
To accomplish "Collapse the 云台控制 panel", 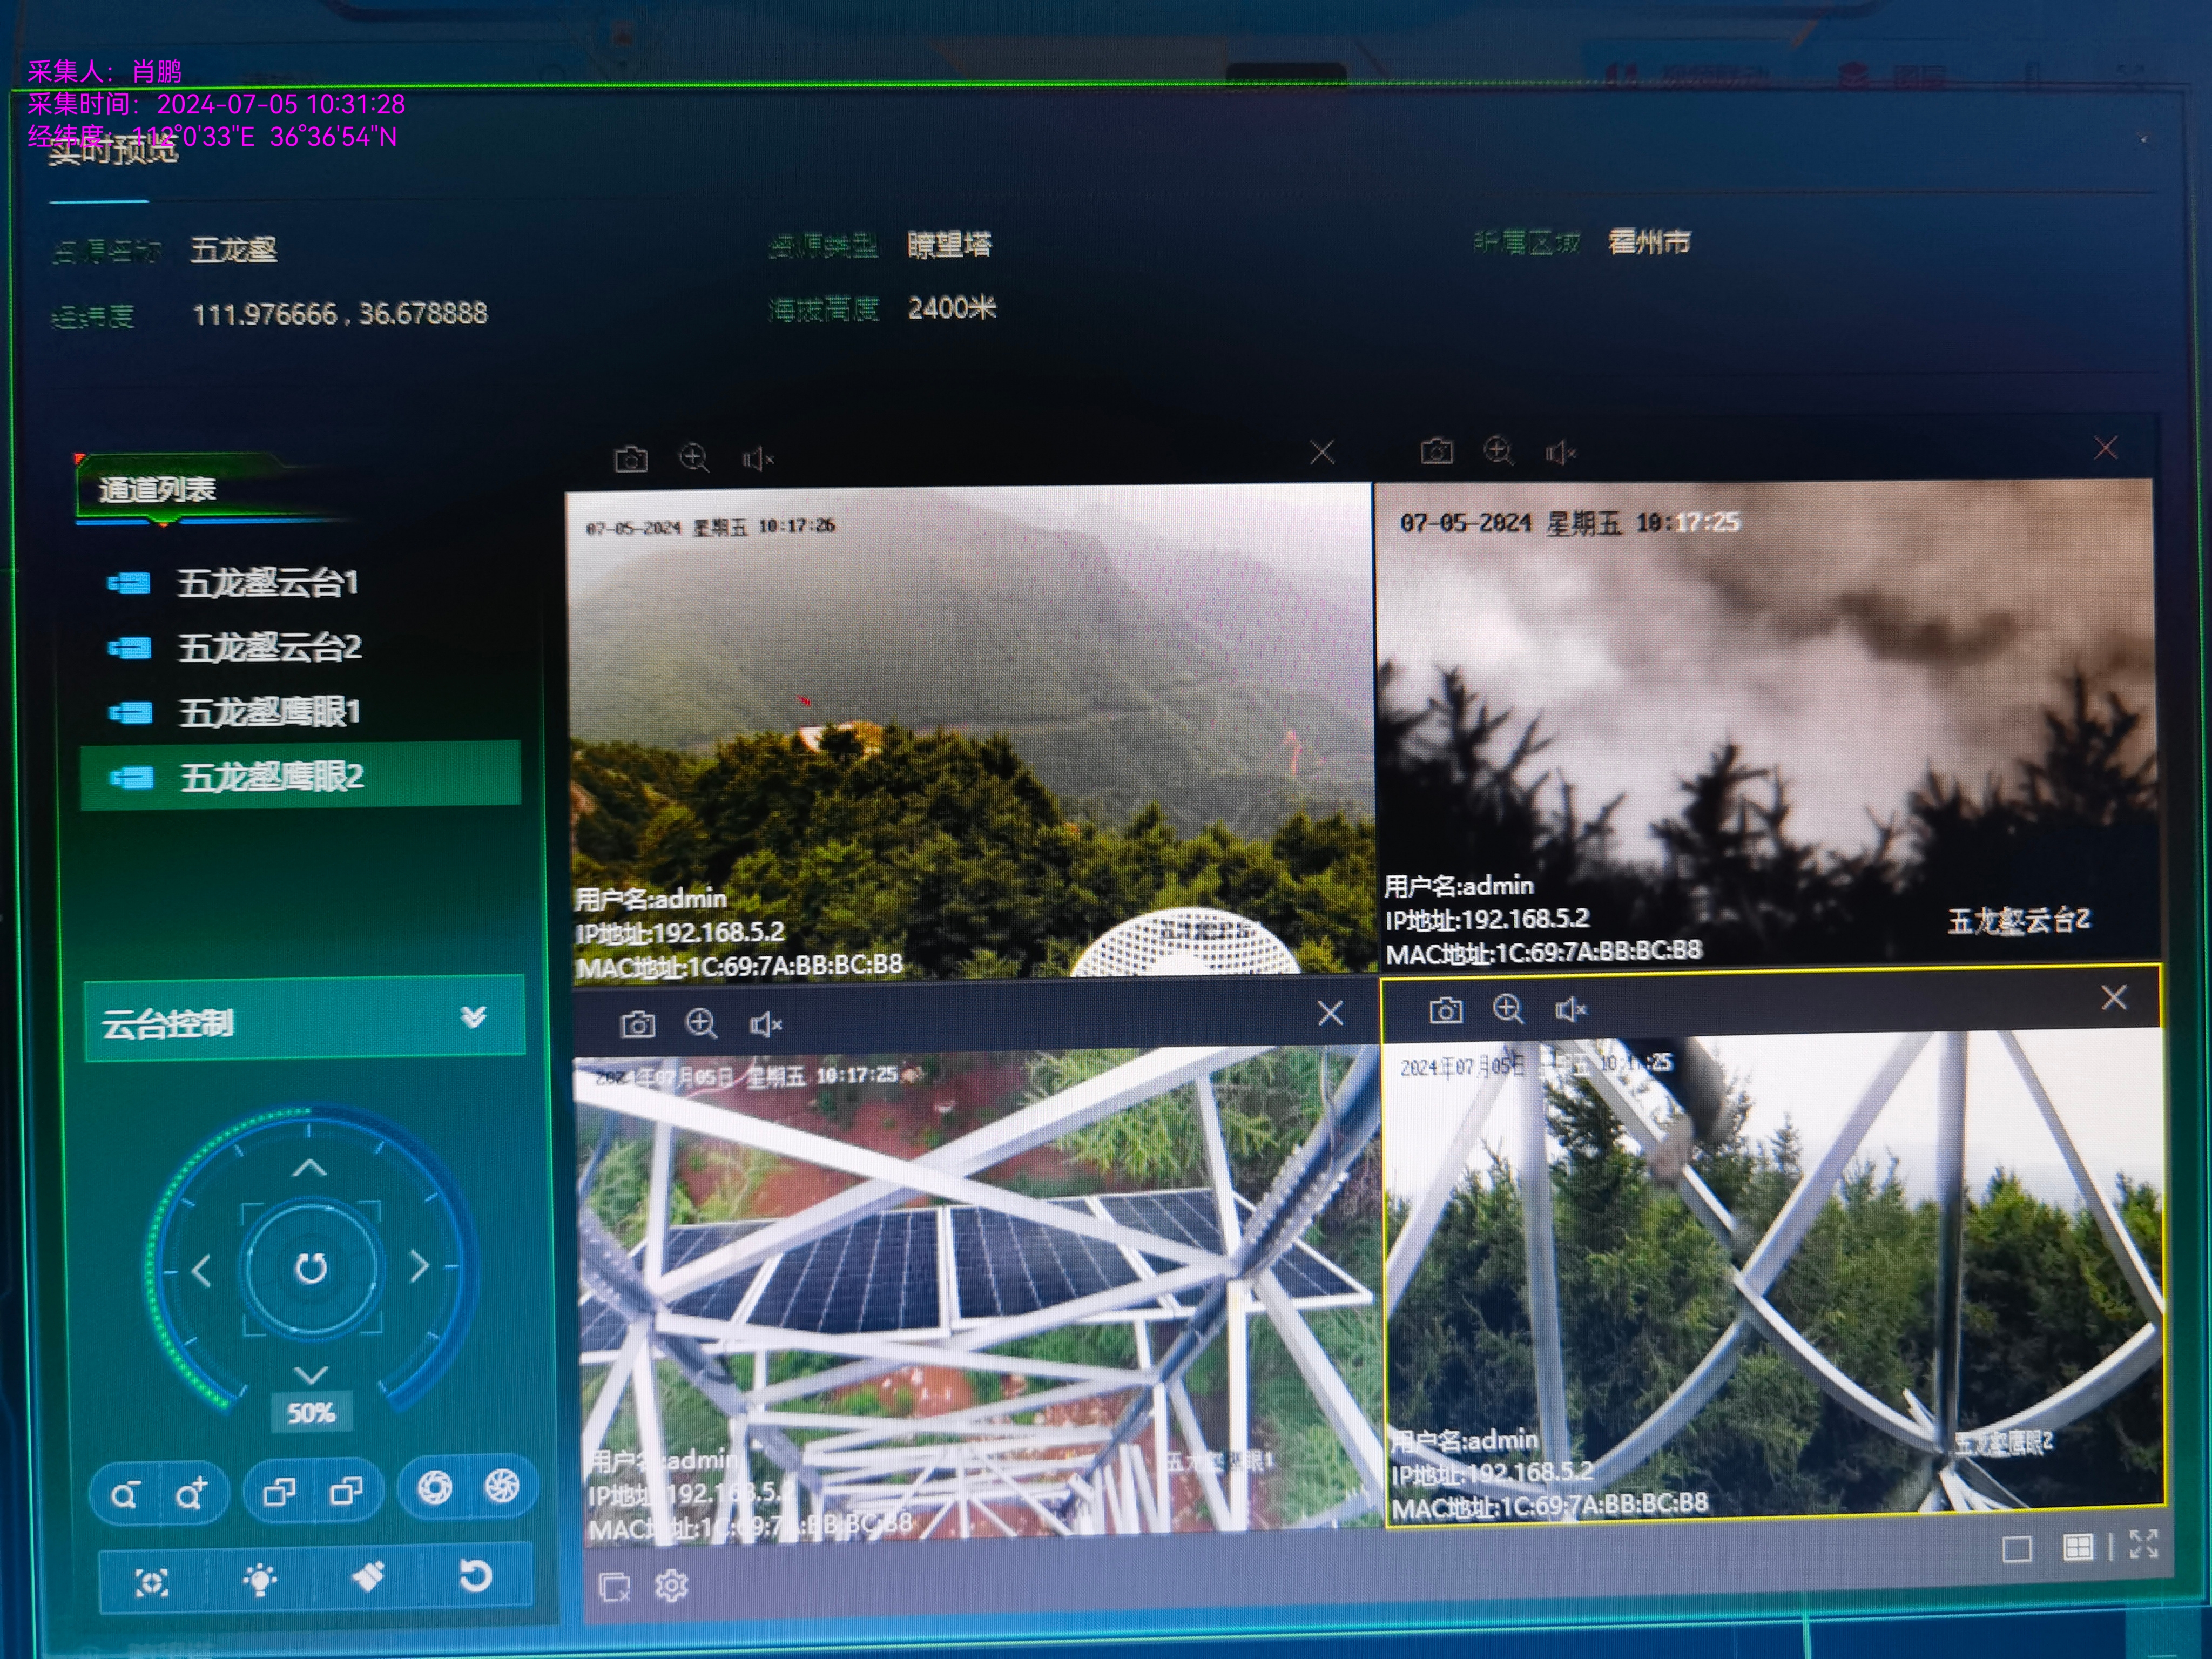I will point(473,1017).
